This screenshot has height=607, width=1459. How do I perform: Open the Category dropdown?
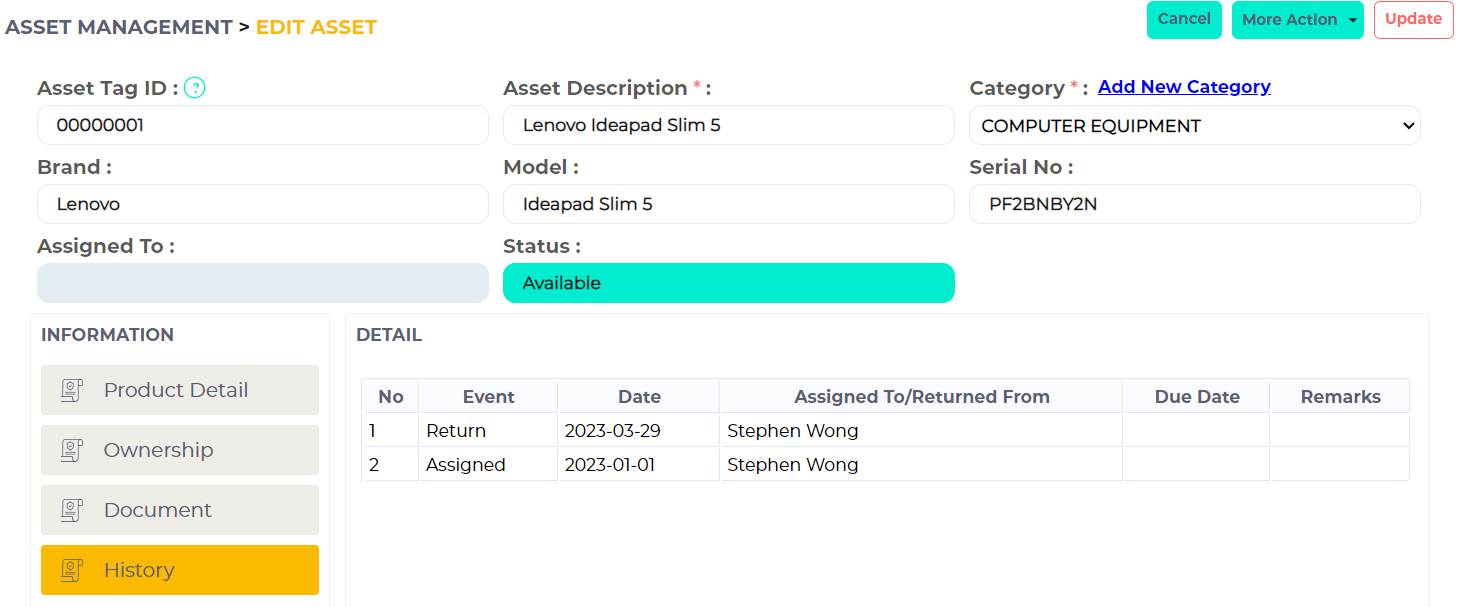1194,126
